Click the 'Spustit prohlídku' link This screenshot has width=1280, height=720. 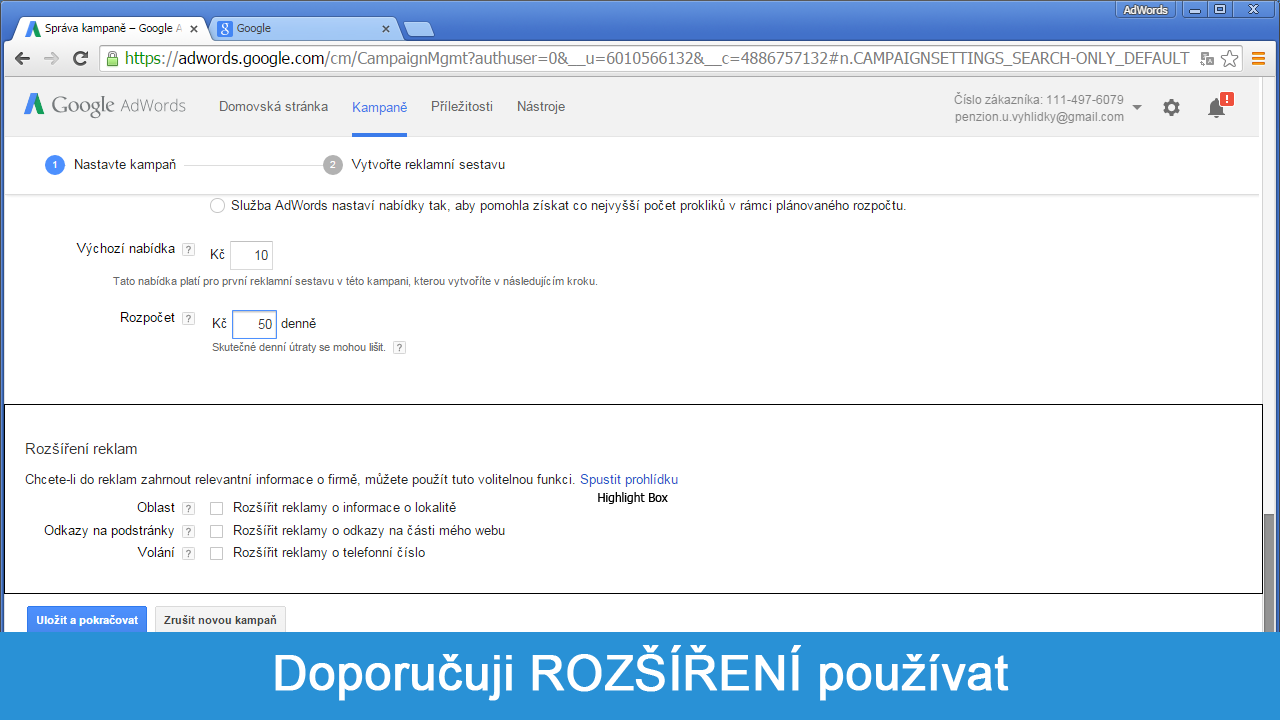coord(629,479)
